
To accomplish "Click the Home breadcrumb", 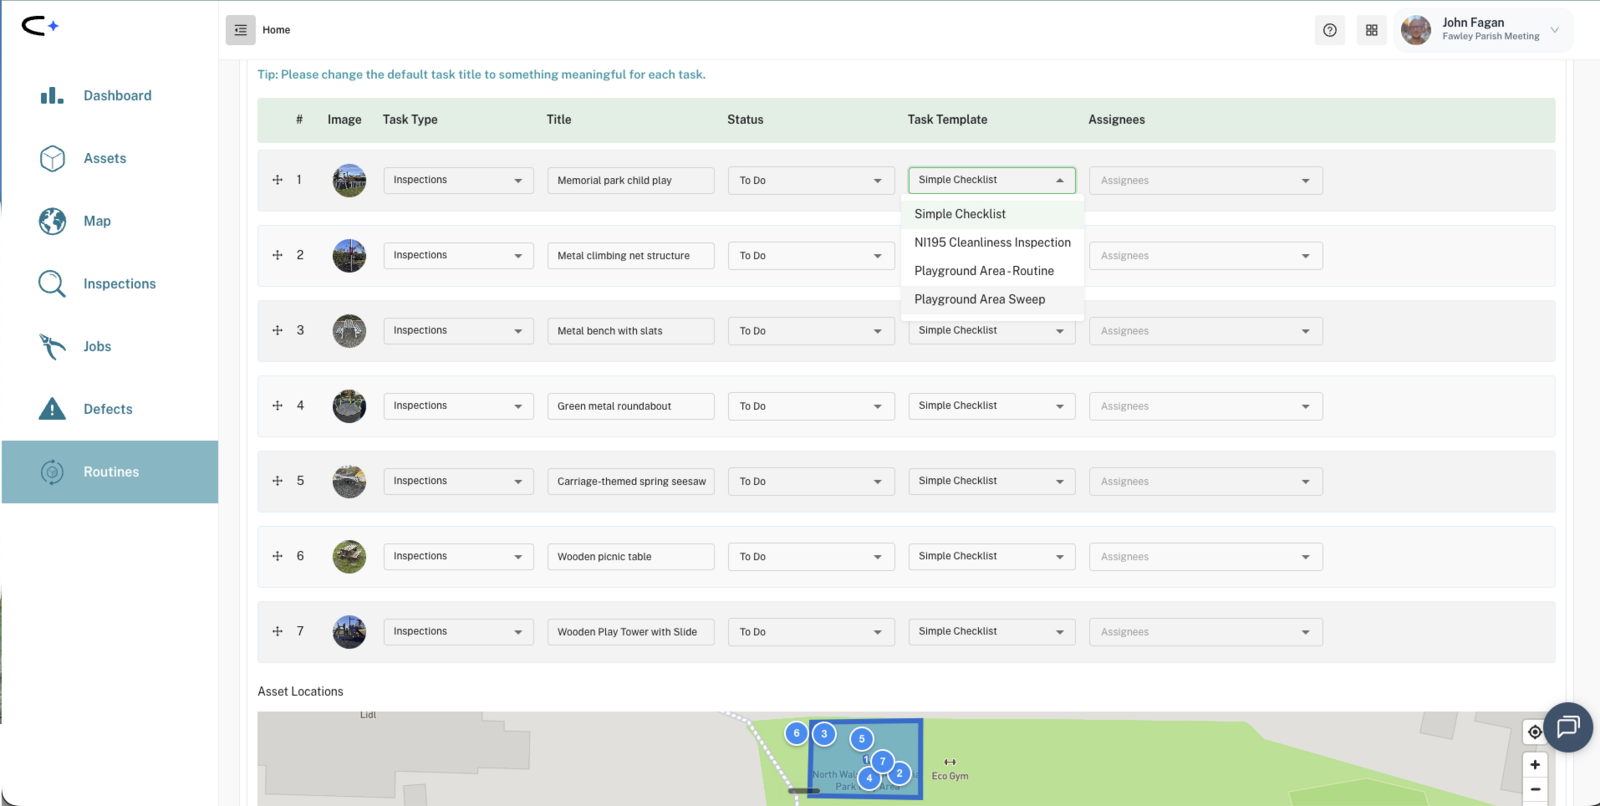I will [276, 30].
